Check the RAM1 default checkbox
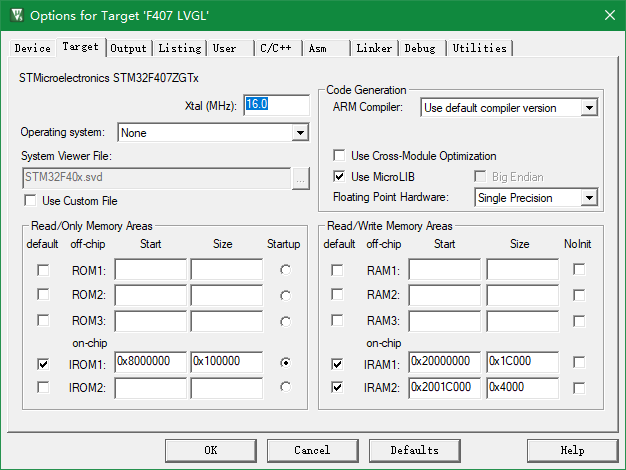The width and height of the screenshot is (626, 470). pos(337,270)
